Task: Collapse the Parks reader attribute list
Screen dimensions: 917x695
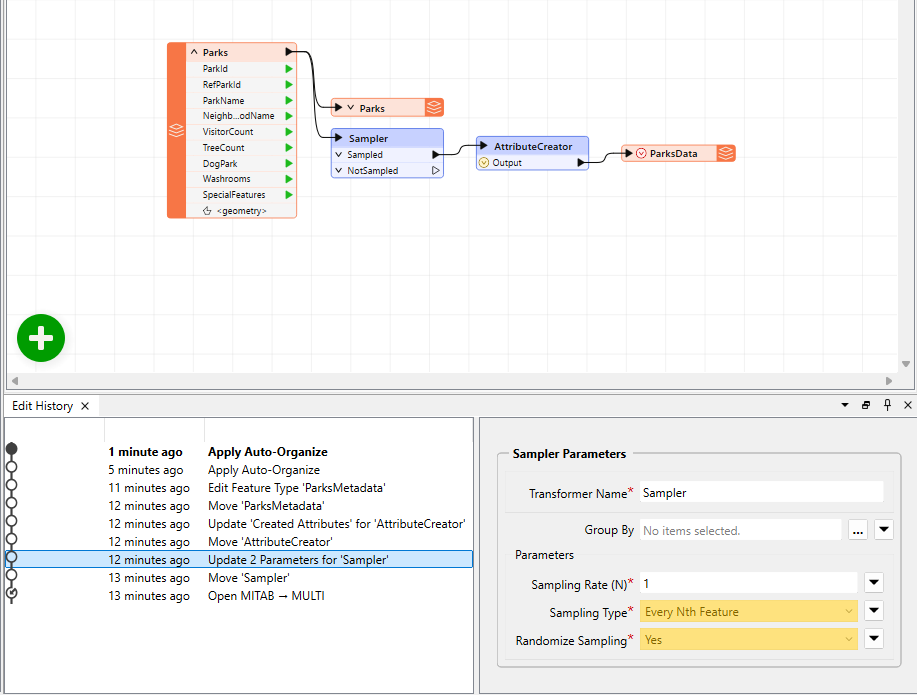Action: coord(194,53)
